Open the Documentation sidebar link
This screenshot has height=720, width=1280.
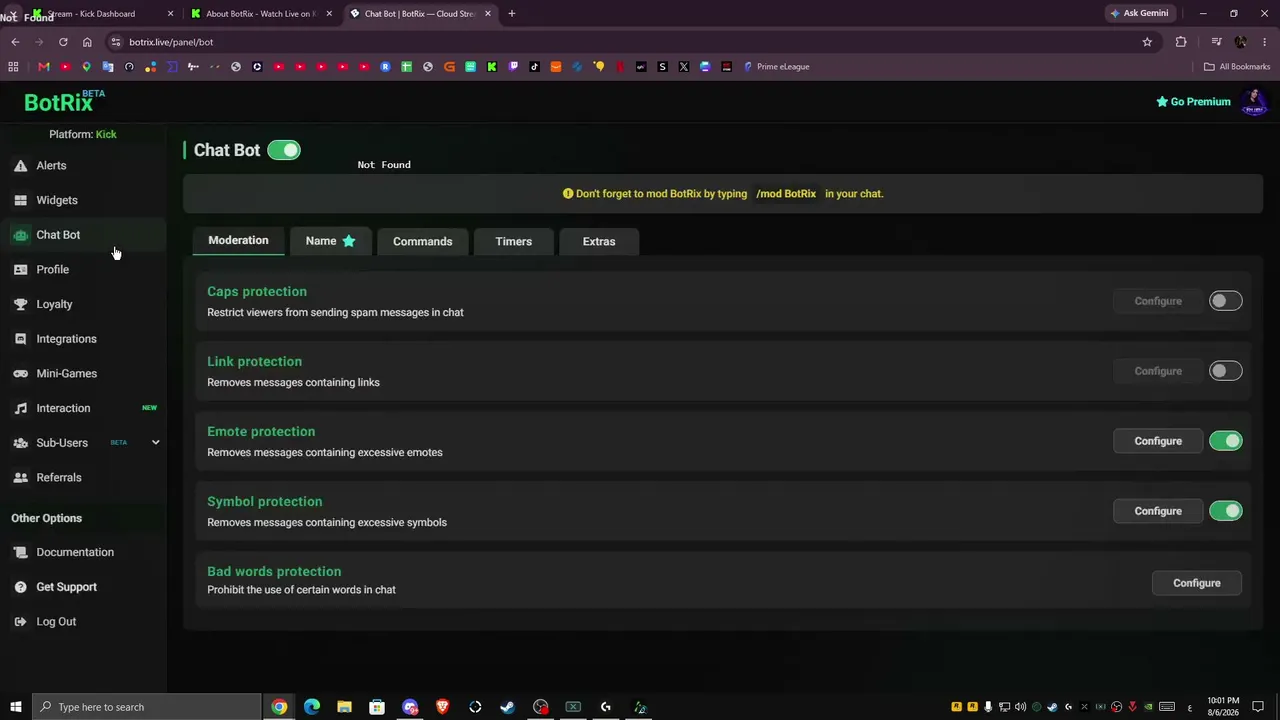(75, 552)
